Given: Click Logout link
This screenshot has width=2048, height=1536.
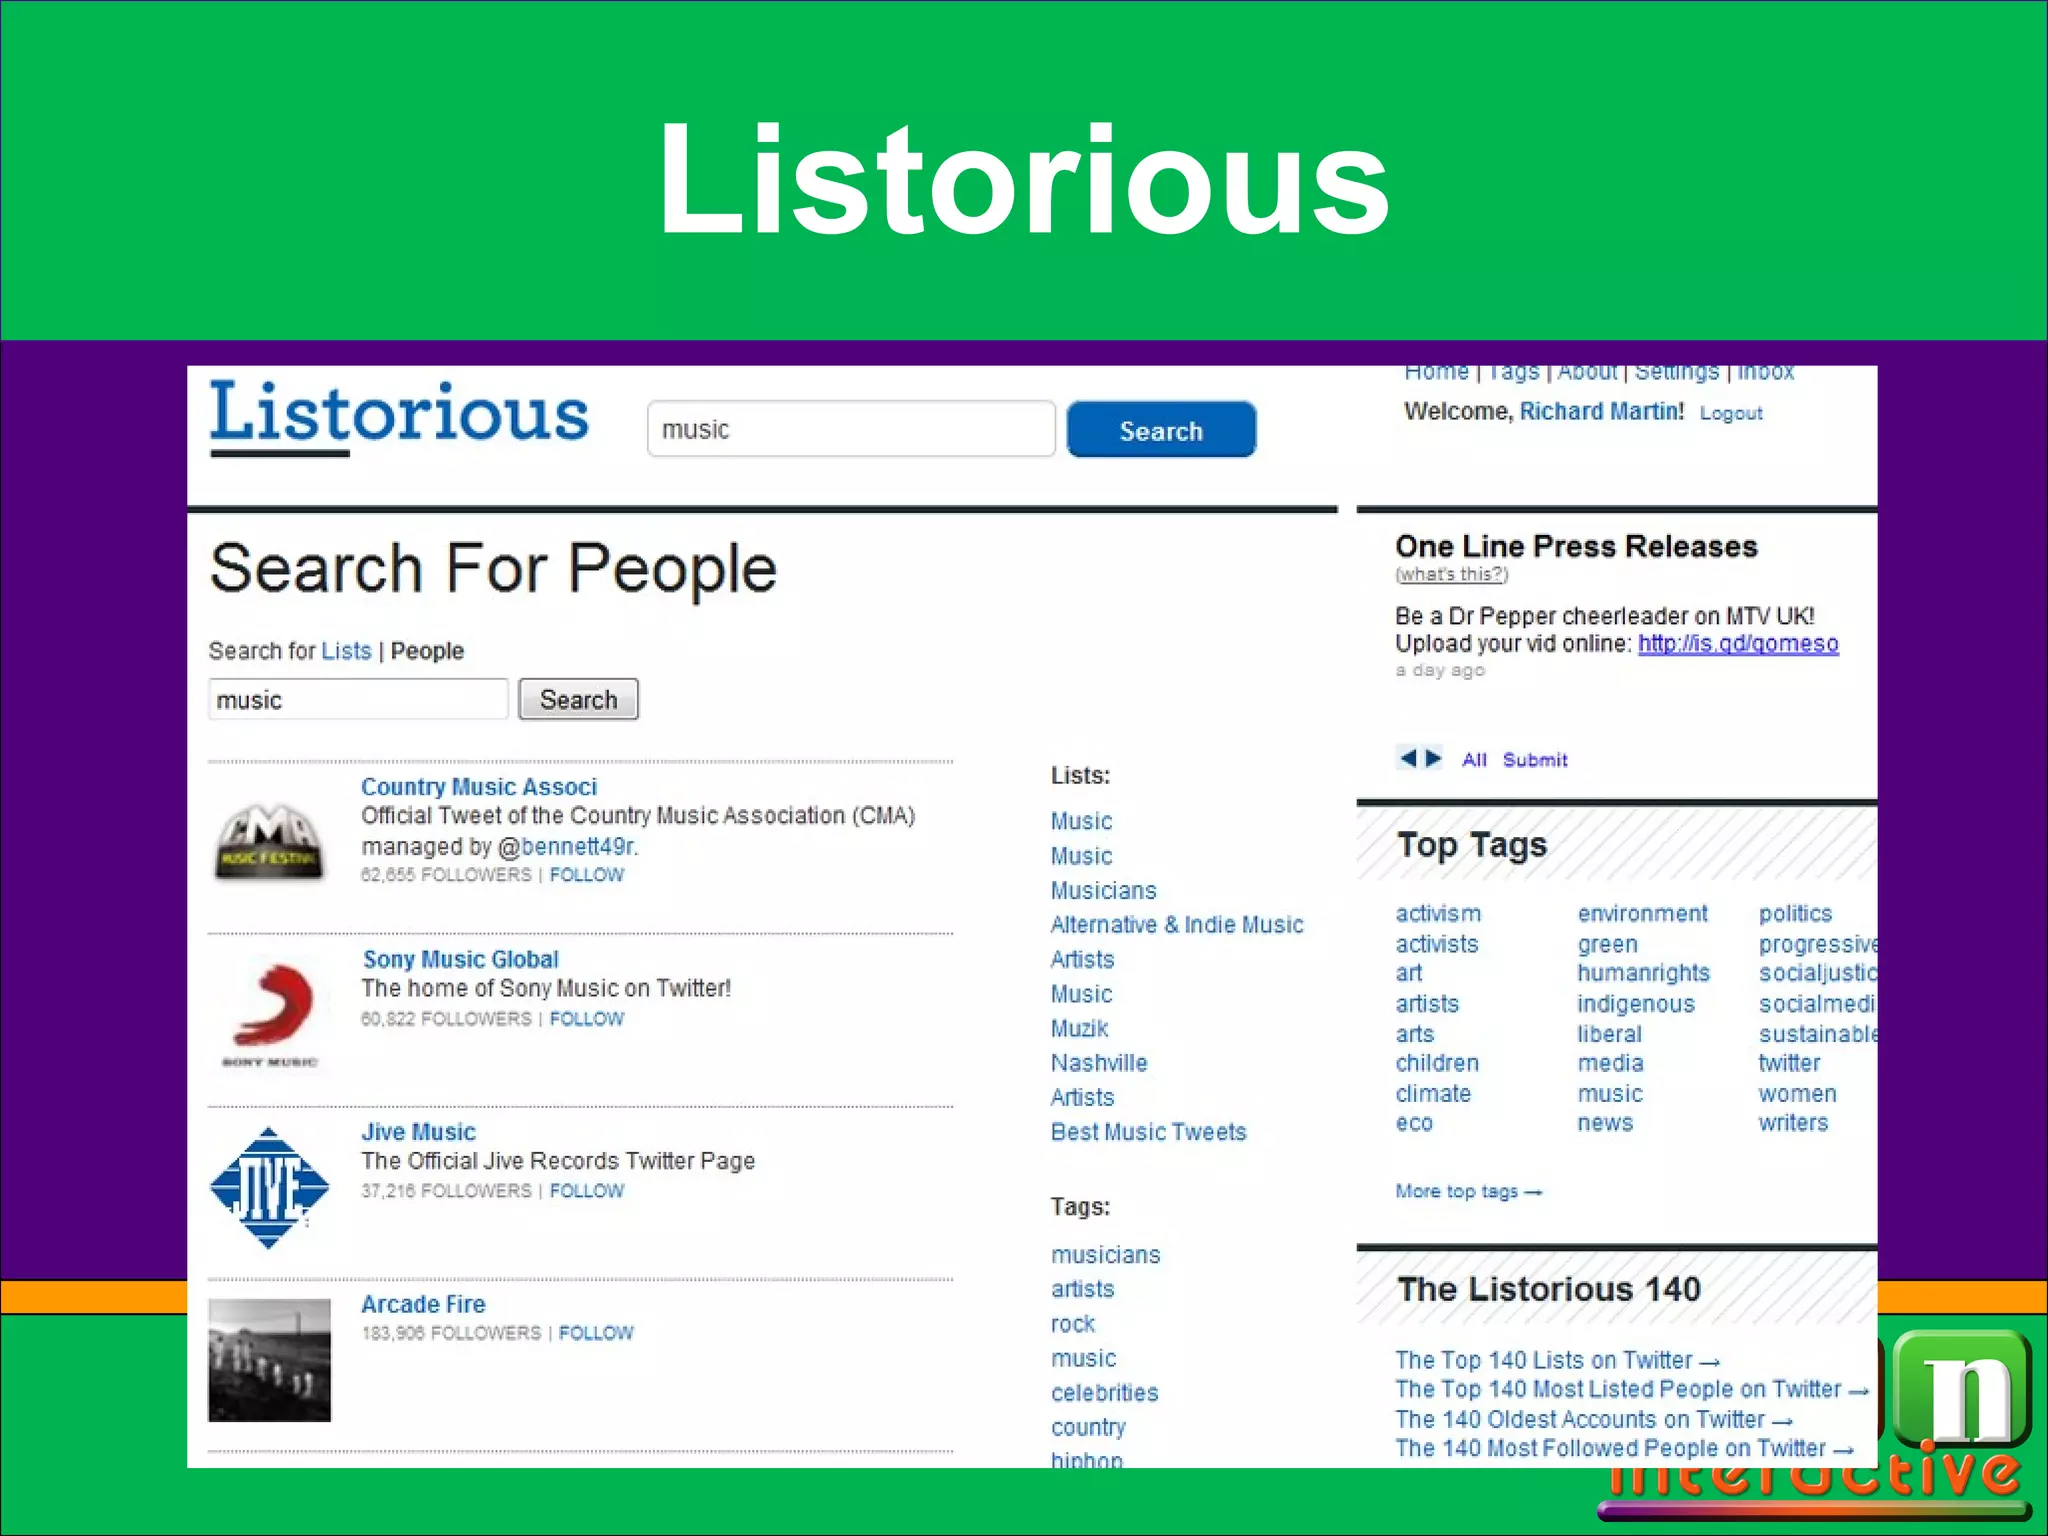Looking at the screenshot, I should click(1731, 413).
